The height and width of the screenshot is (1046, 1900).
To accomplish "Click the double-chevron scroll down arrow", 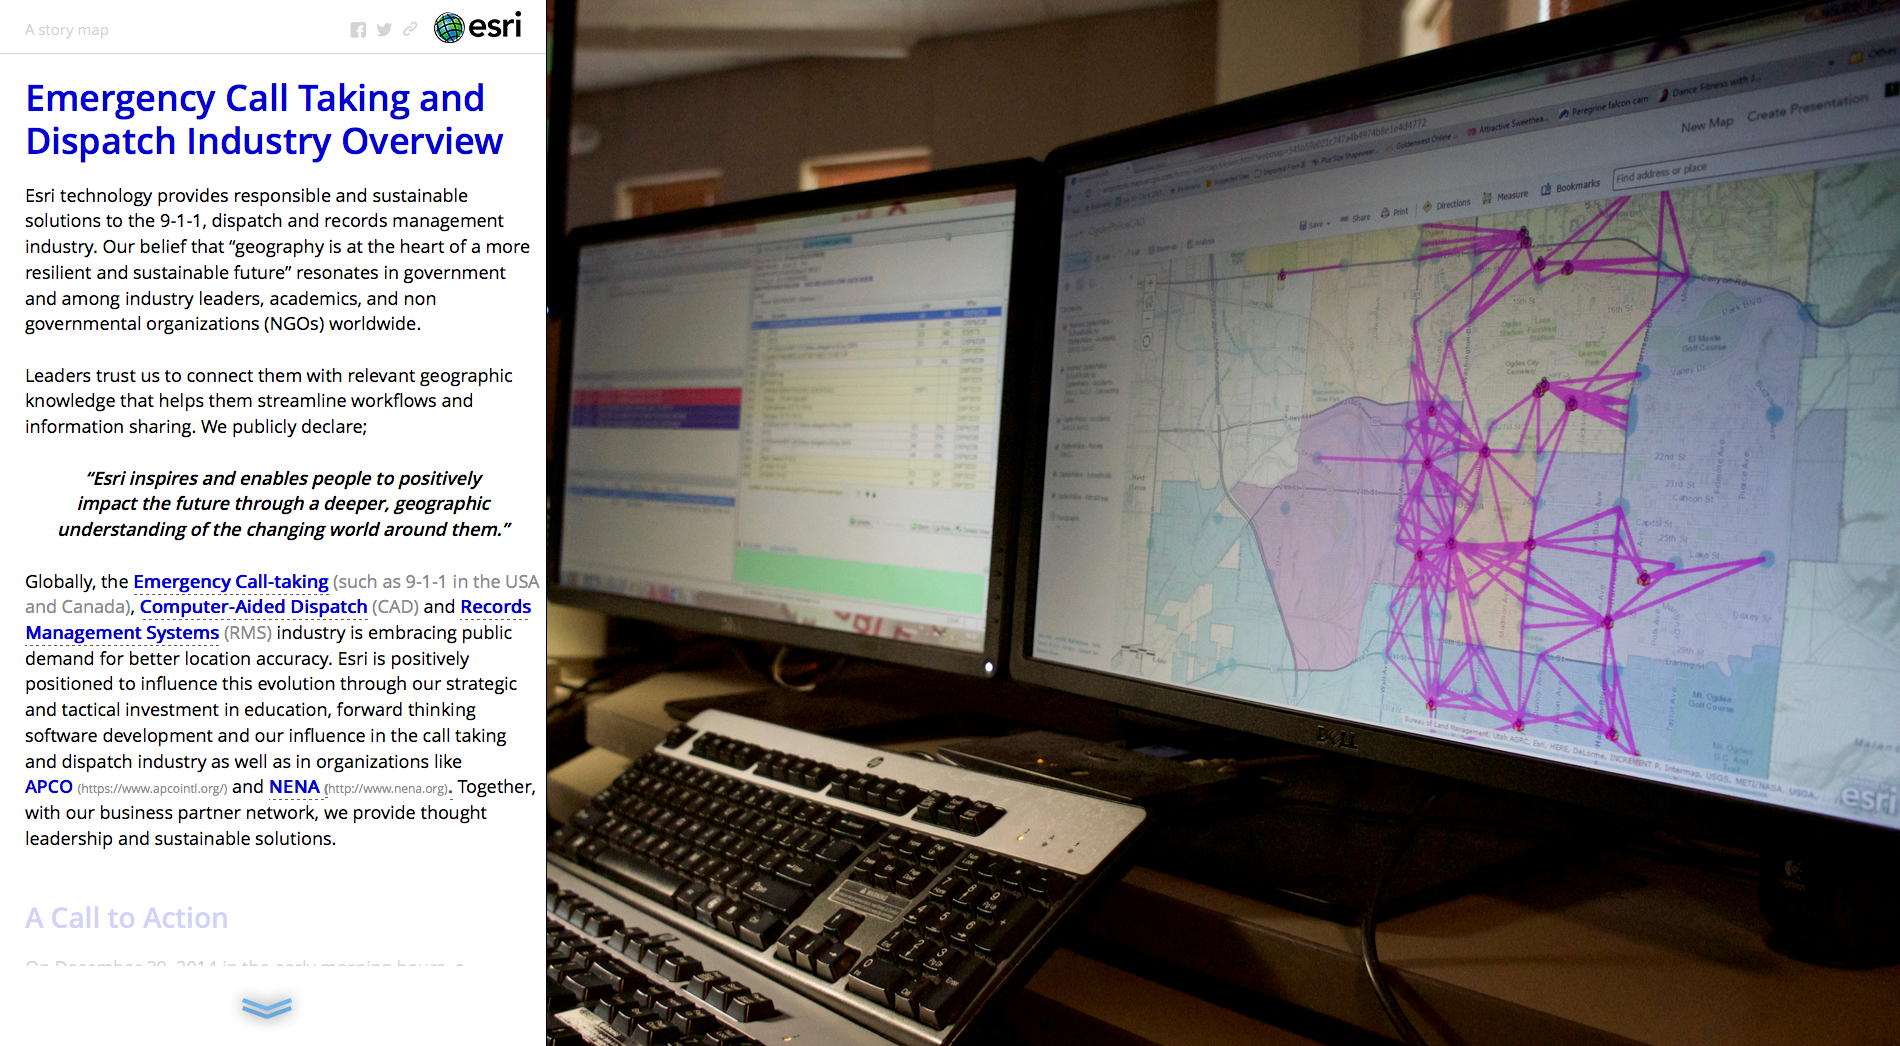I will pos(267,1007).
